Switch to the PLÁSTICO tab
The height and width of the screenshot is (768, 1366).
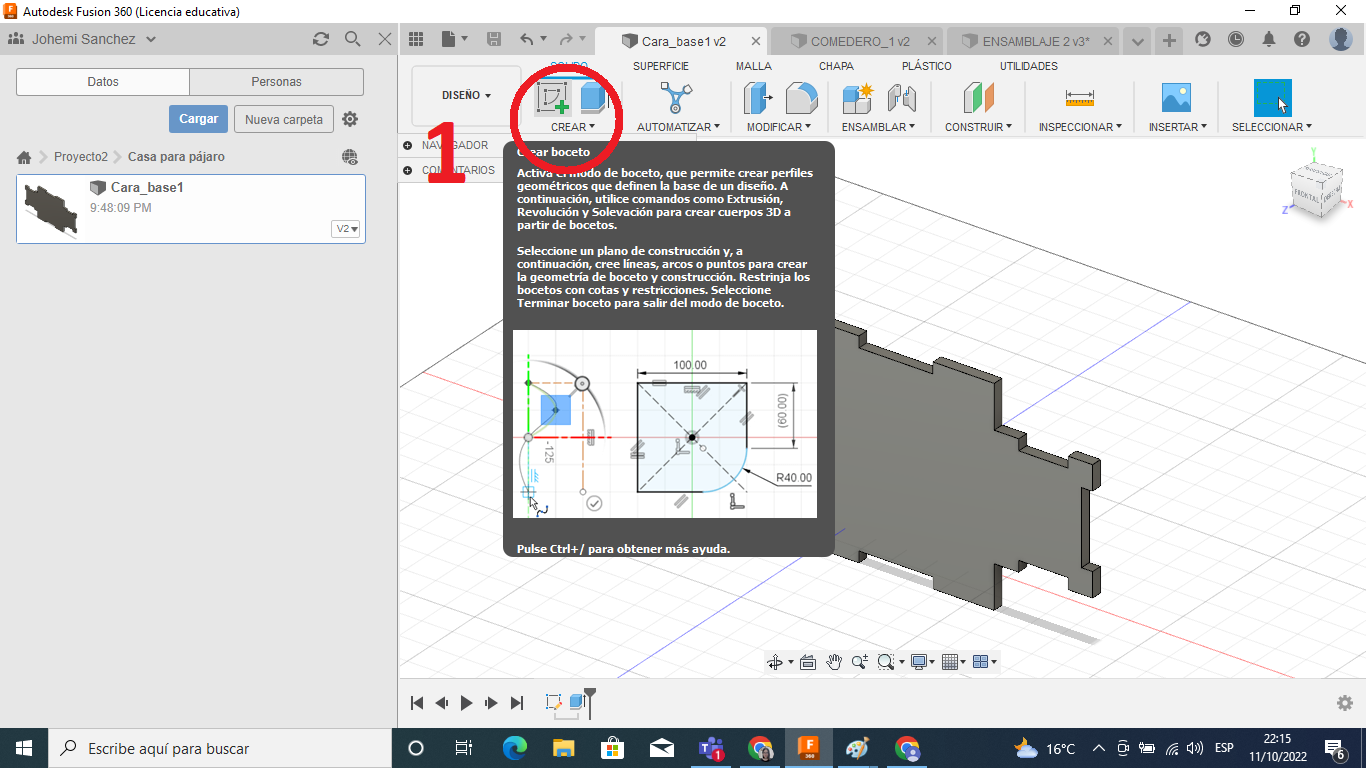pos(926,66)
